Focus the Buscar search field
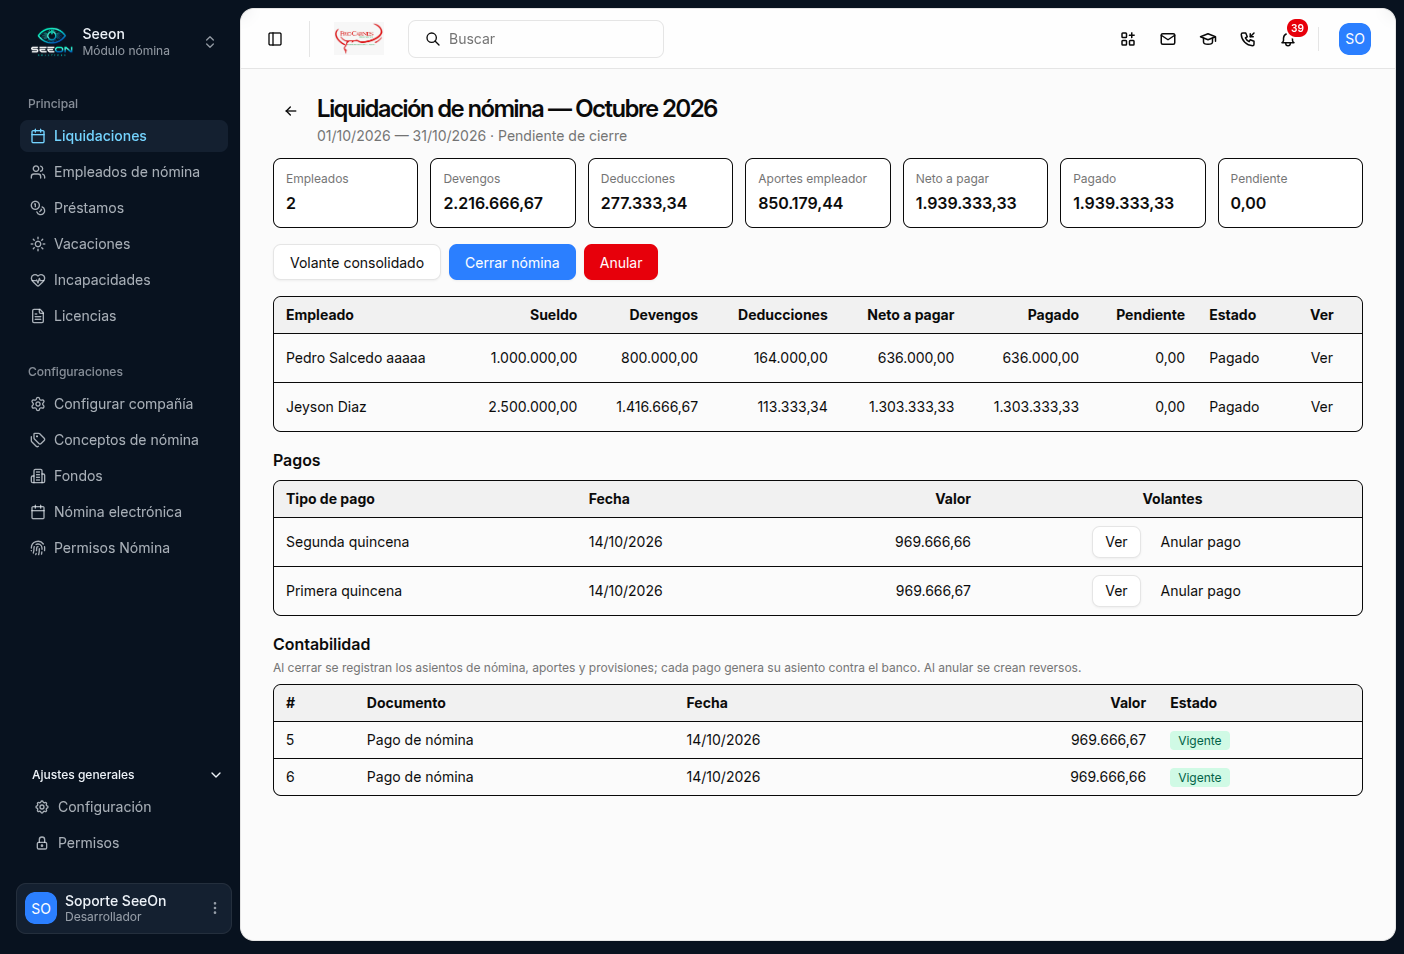This screenshot has height=954, width=1404. click(x=536, y=39)
